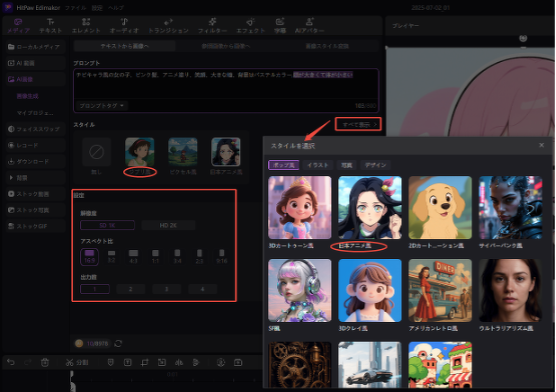Click the scissors 分割 split tool

coord(77,362)
